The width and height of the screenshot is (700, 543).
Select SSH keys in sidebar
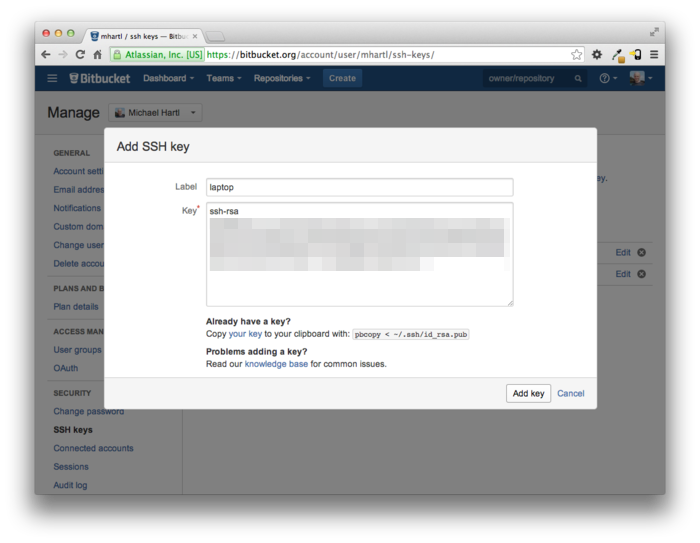pyautogui.click(x=73, y=430)
